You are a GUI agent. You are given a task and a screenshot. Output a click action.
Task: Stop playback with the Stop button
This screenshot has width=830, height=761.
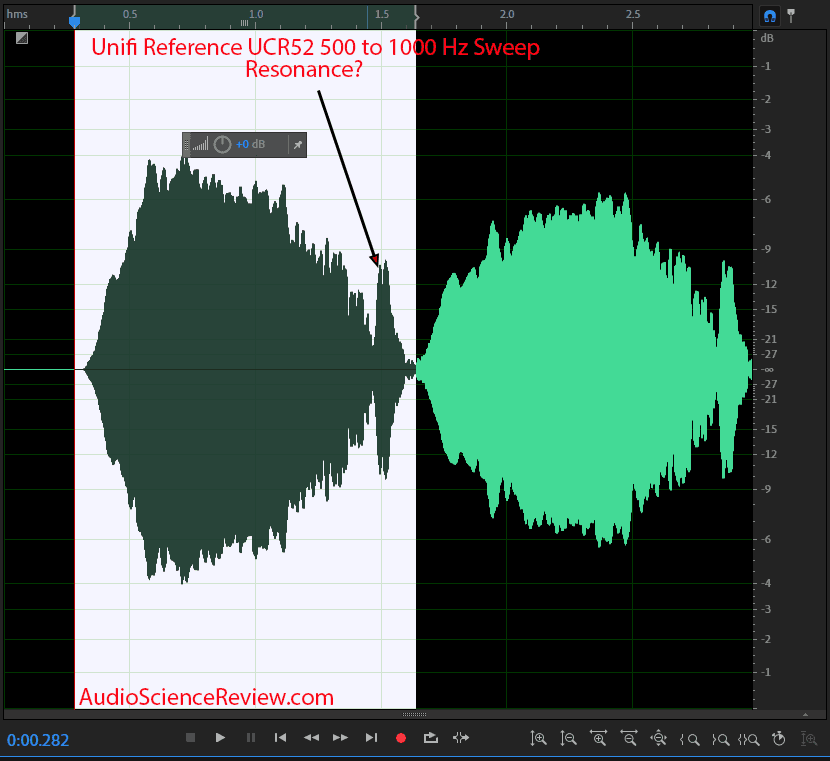pos(191,737)
